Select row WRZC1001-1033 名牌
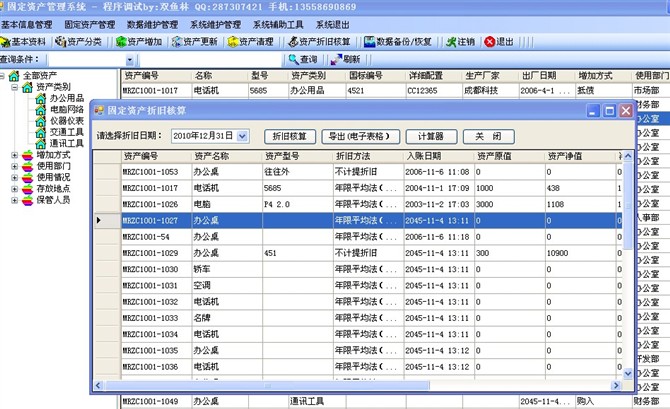Screen dimensions: 670x409 click(358, 318)
